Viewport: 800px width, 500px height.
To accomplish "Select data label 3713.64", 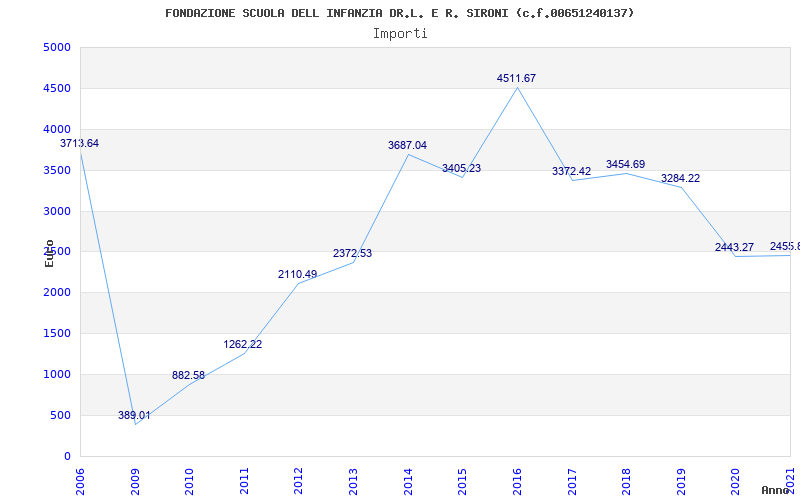I will [80, 143].
